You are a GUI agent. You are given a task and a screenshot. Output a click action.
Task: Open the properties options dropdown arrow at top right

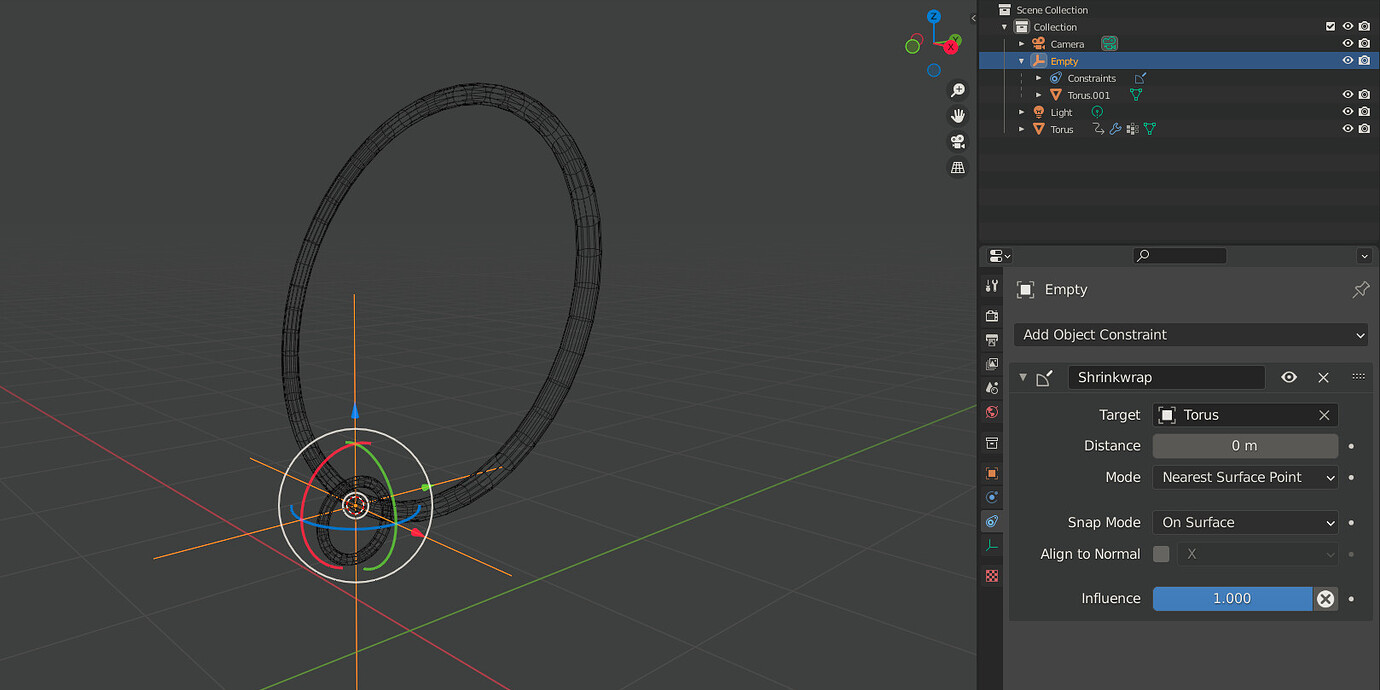pyautogui.click(x=1366, y=256)
